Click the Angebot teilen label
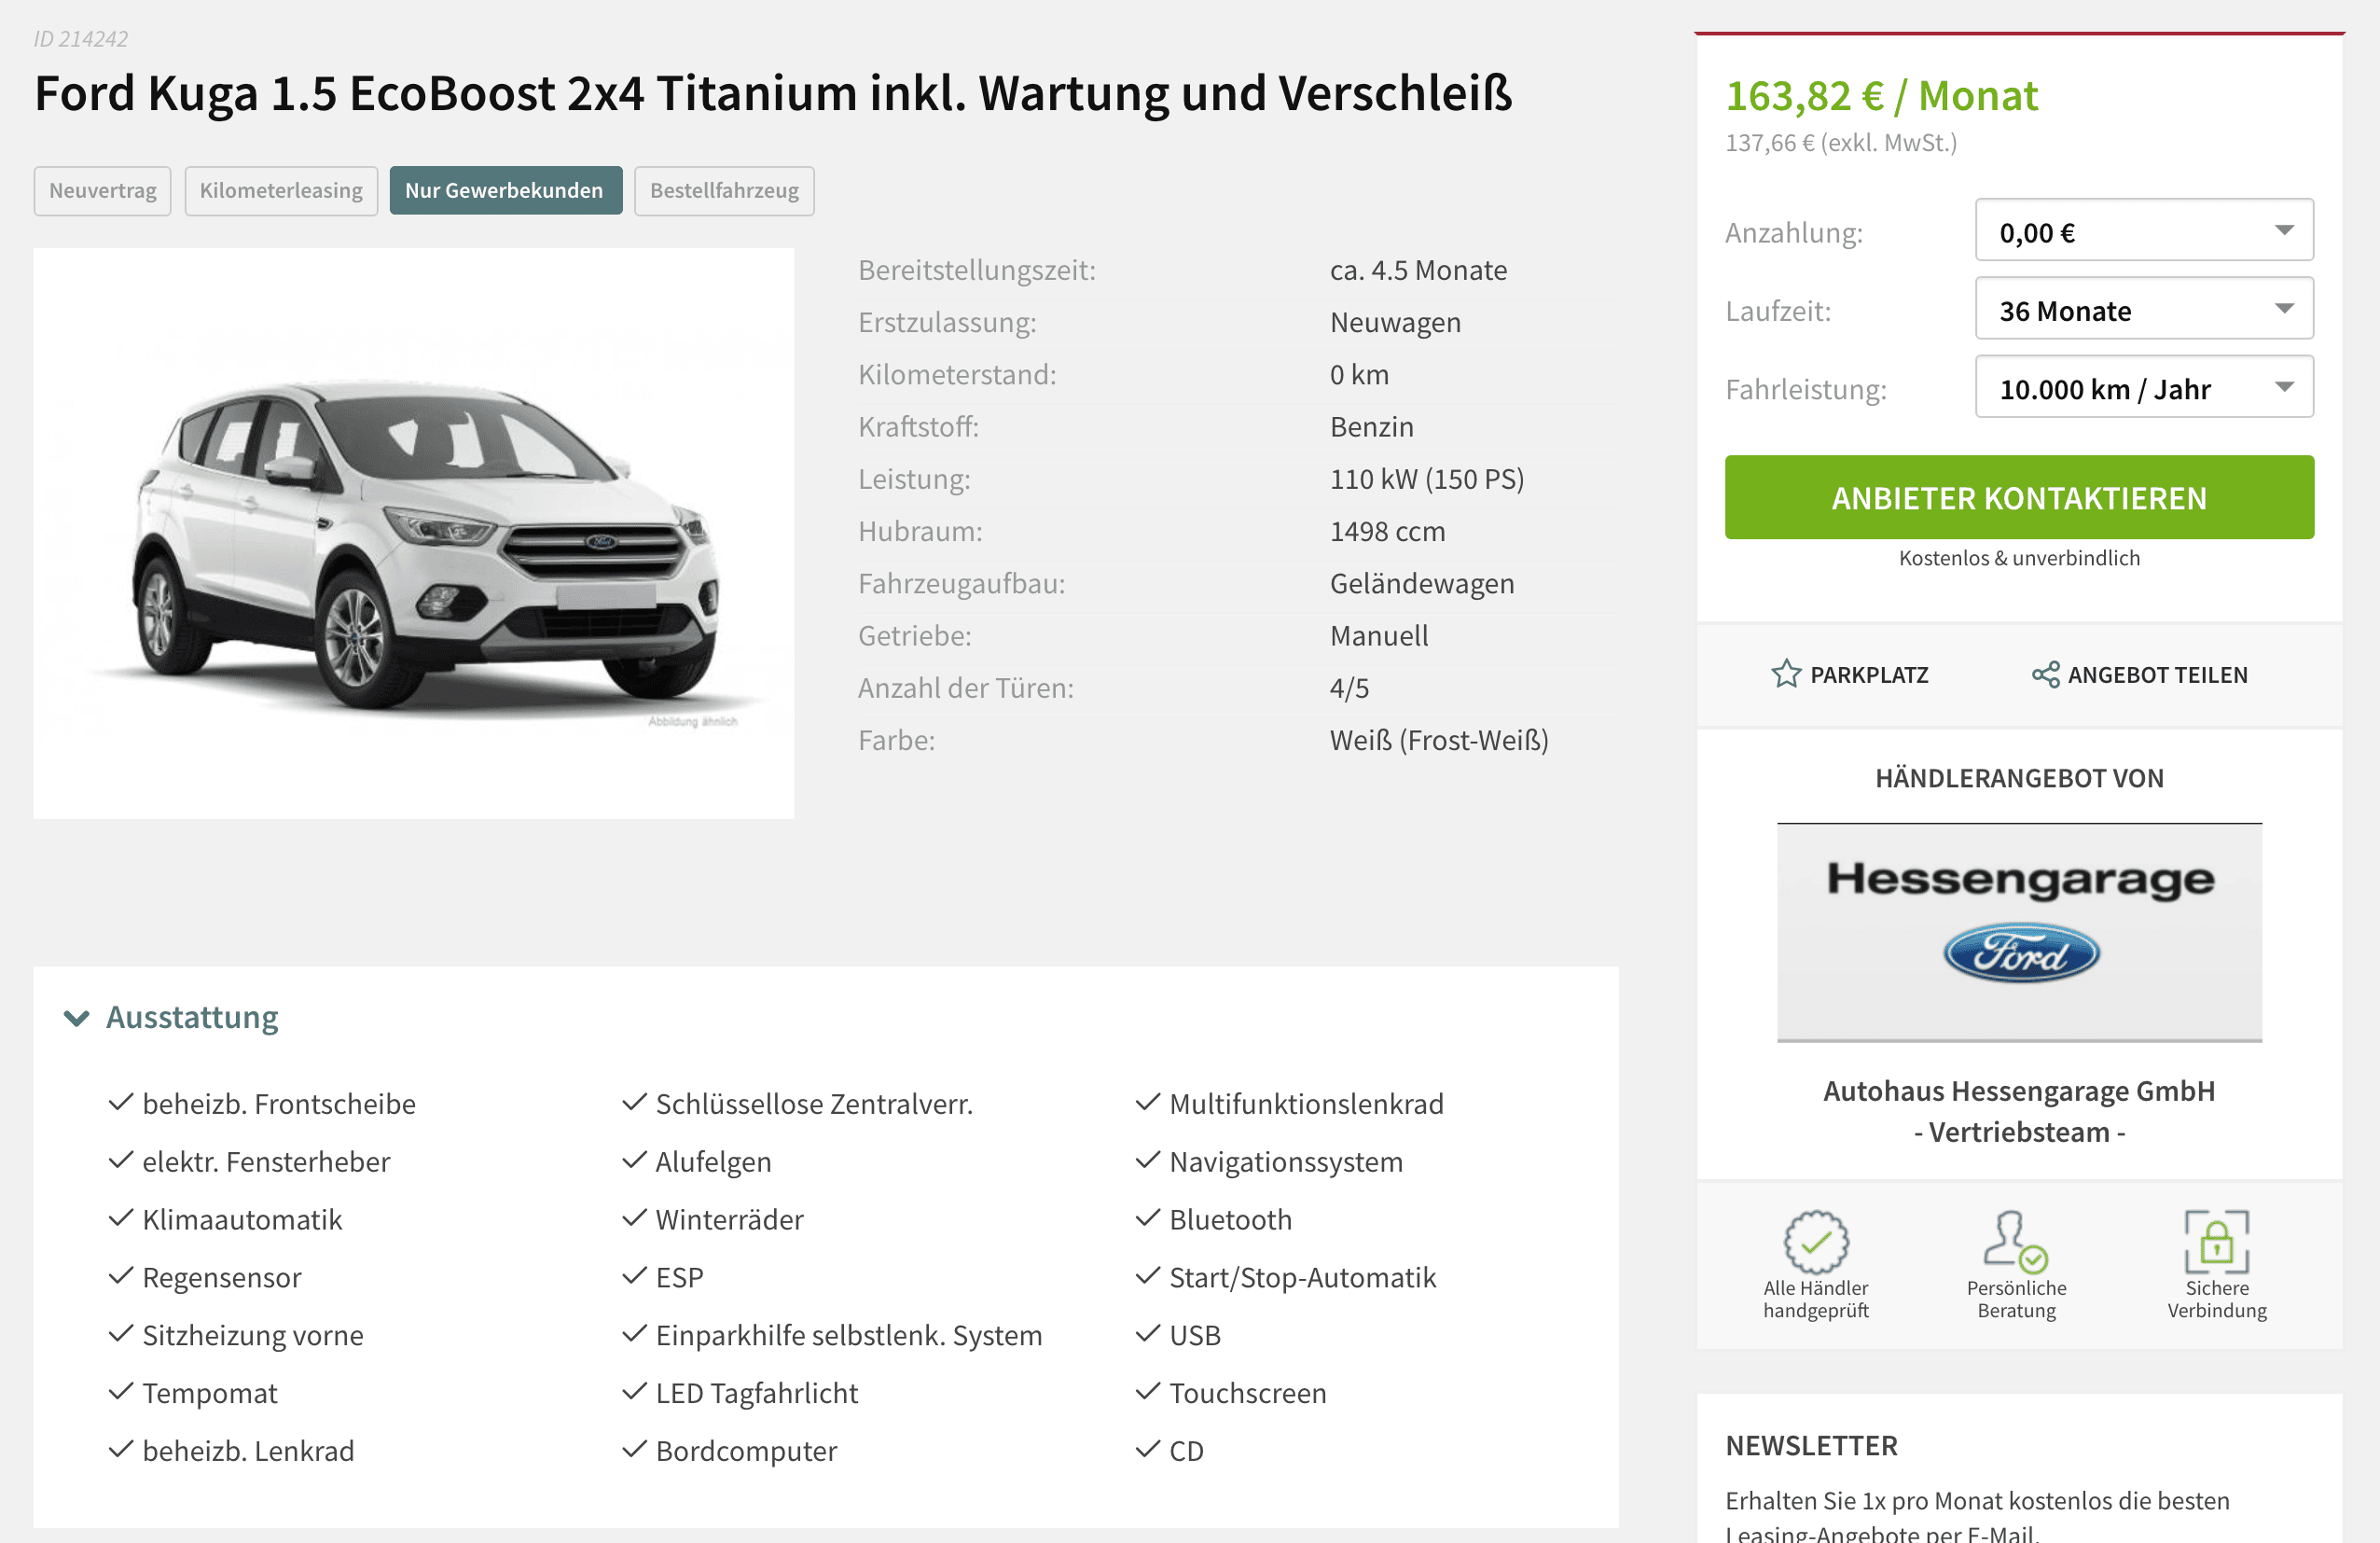2380x1543 pixels. tap(2157, 675)
